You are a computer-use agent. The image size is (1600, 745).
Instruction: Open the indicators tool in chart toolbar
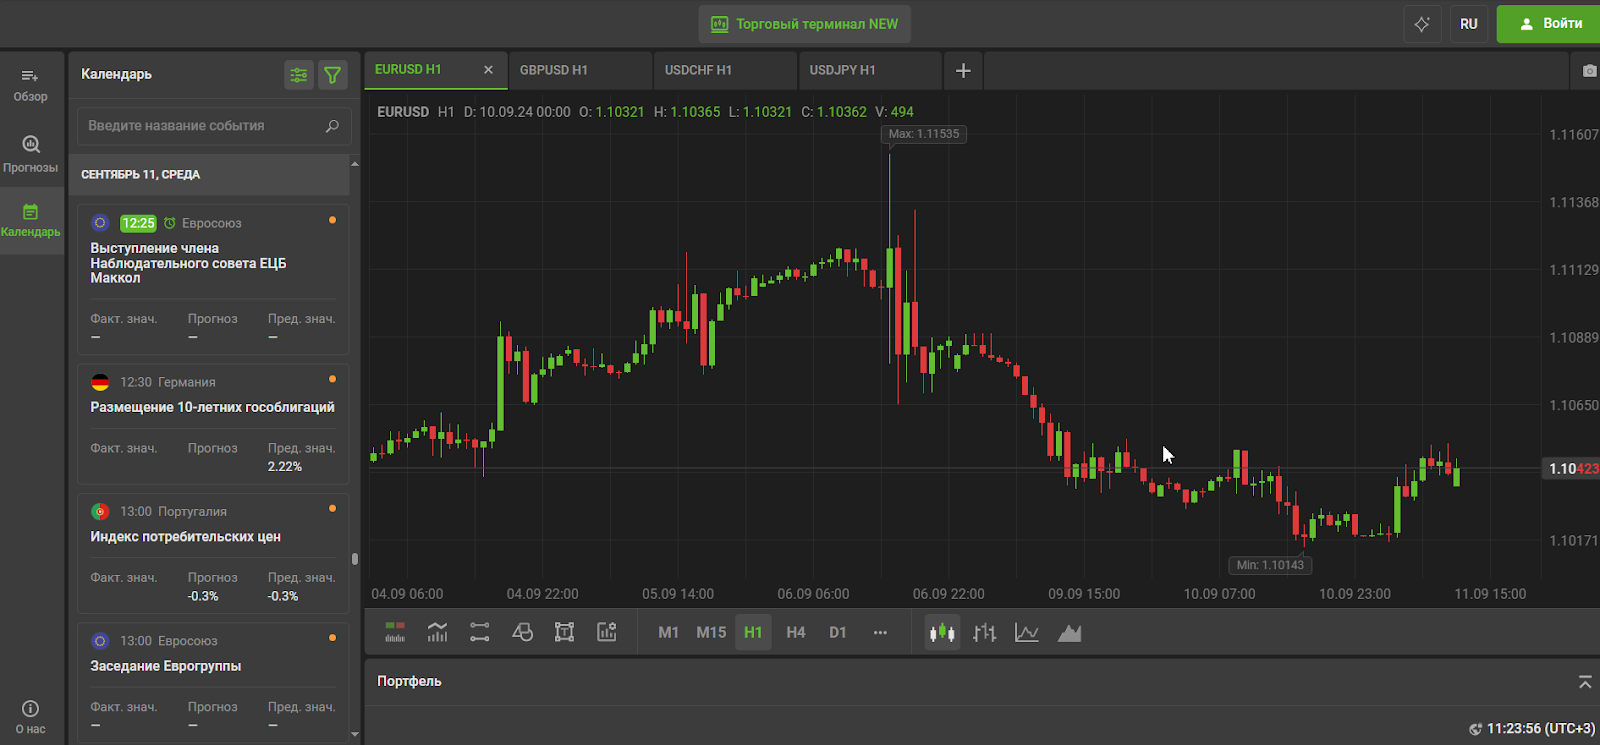437,632
